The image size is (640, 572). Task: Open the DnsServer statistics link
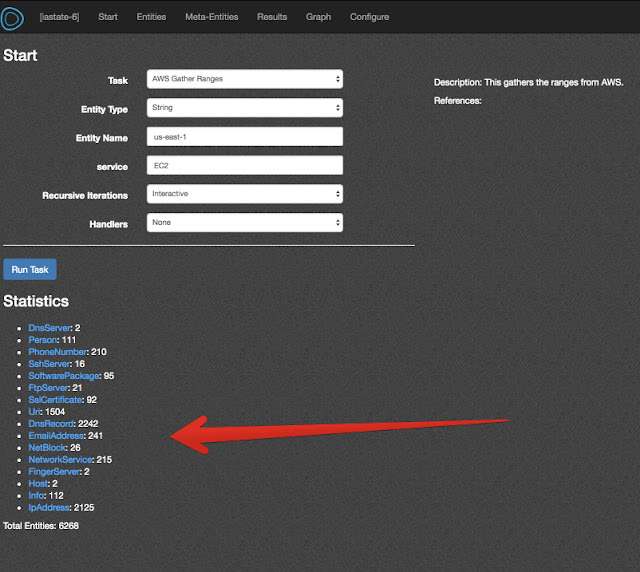point(49,328)
